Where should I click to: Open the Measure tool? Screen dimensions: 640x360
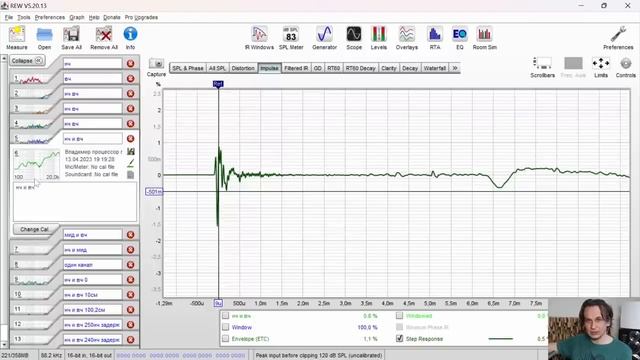pos(17,38)
